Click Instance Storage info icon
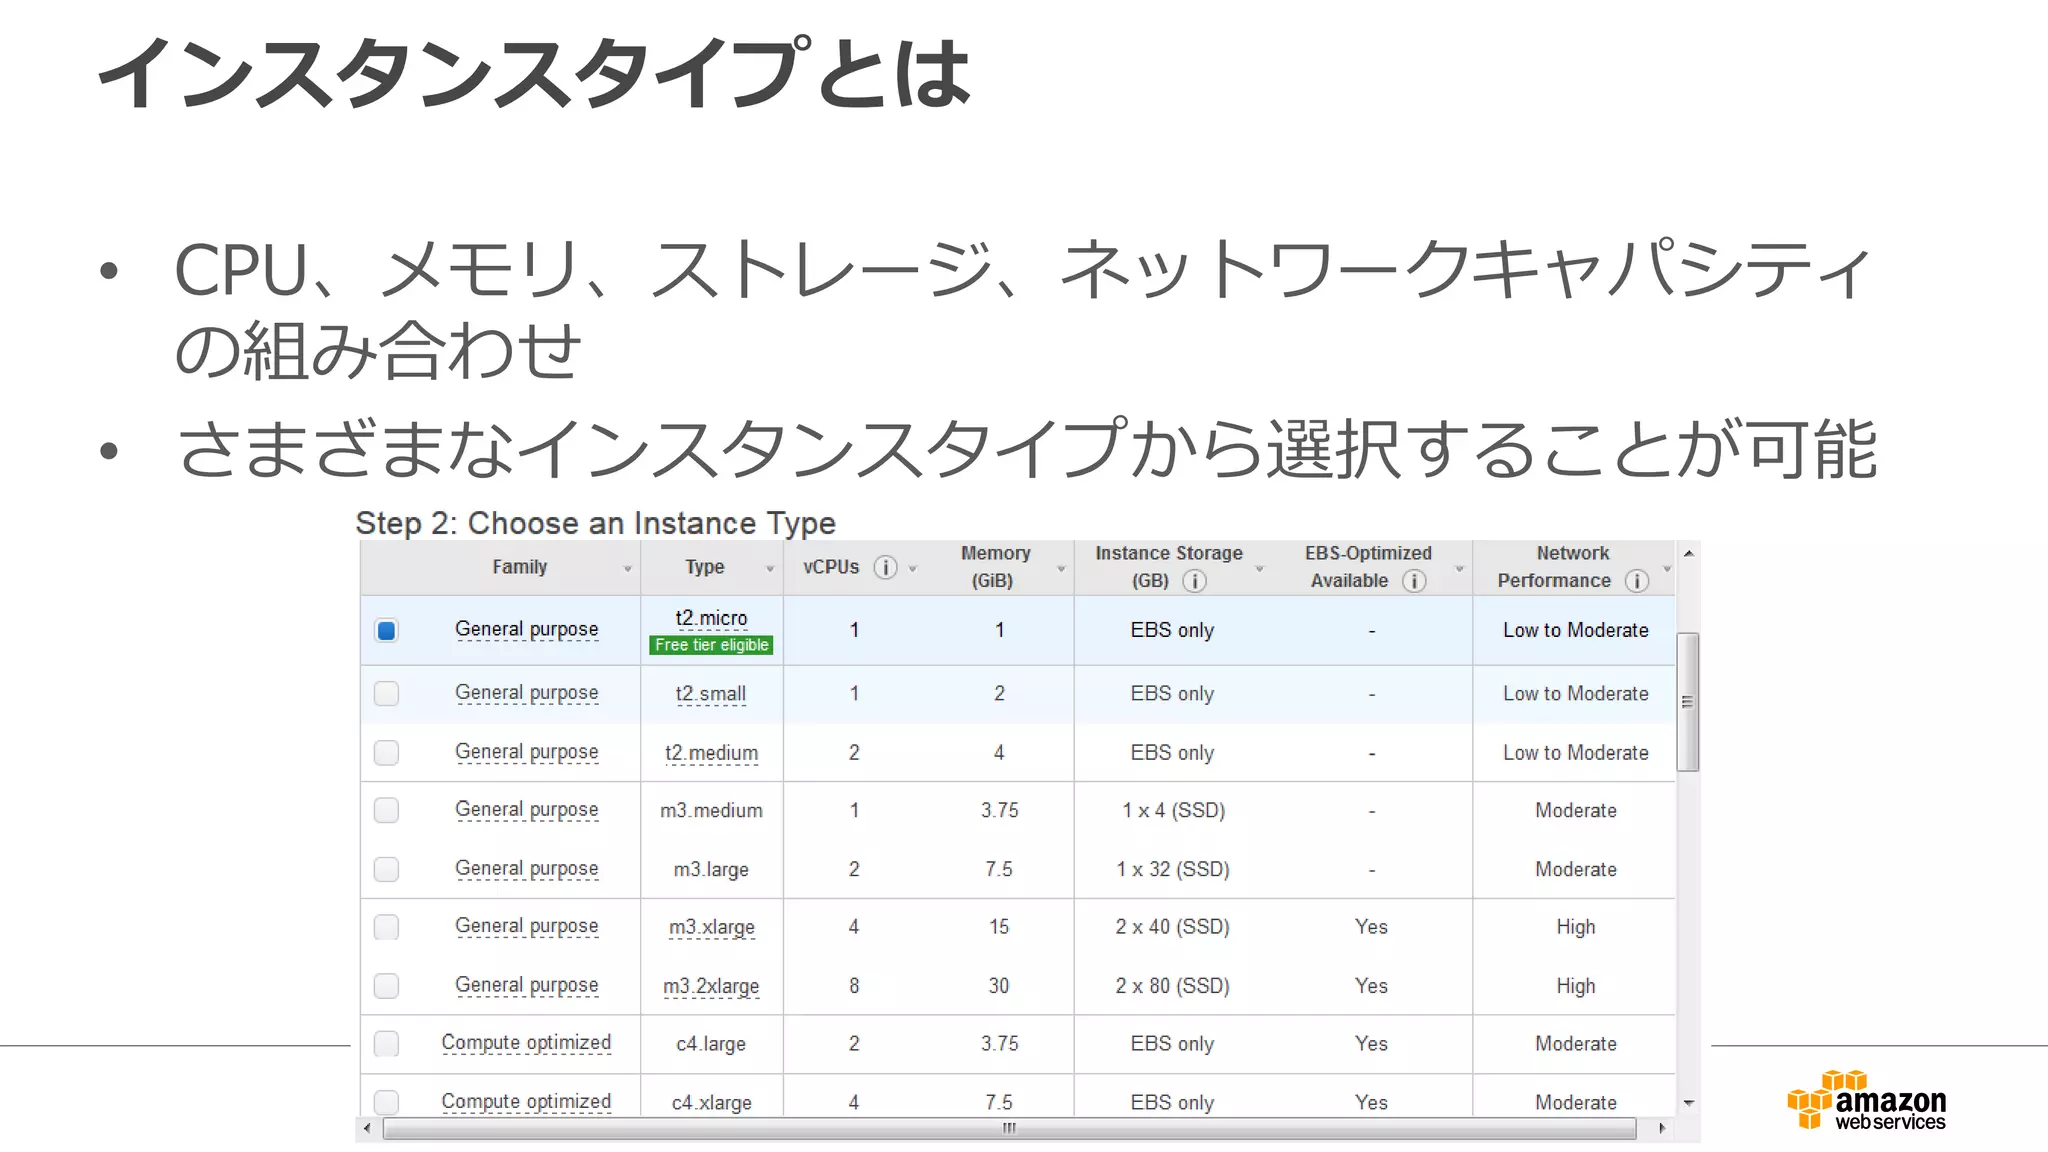Image resolution: width=2048 pixels, height=1152 pixels. [1194, 581]
